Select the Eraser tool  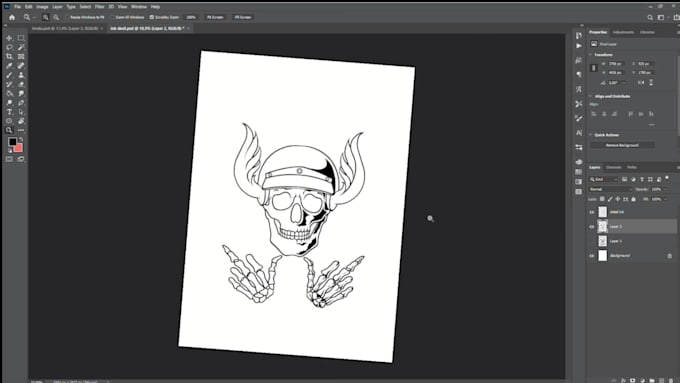coord(21,84)
